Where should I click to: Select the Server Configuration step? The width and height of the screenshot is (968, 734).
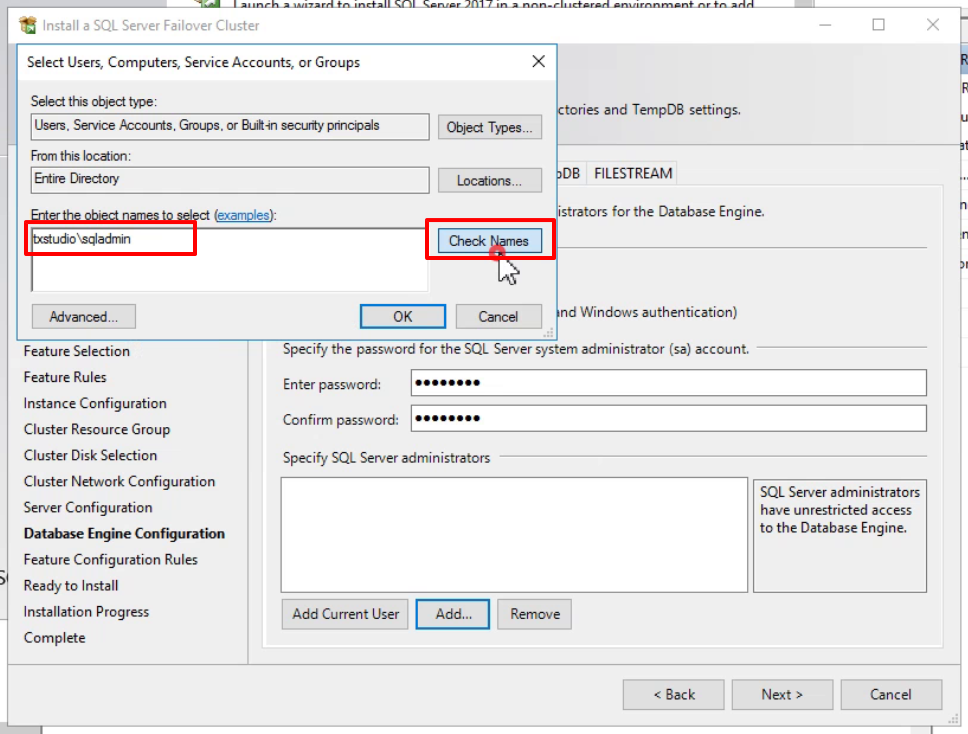[x=88, y=507]
